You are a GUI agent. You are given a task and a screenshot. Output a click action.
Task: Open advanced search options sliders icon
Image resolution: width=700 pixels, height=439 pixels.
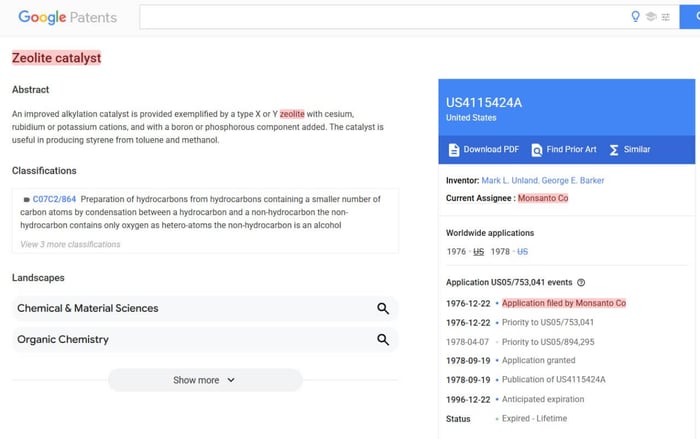click(x=666, y=17)
